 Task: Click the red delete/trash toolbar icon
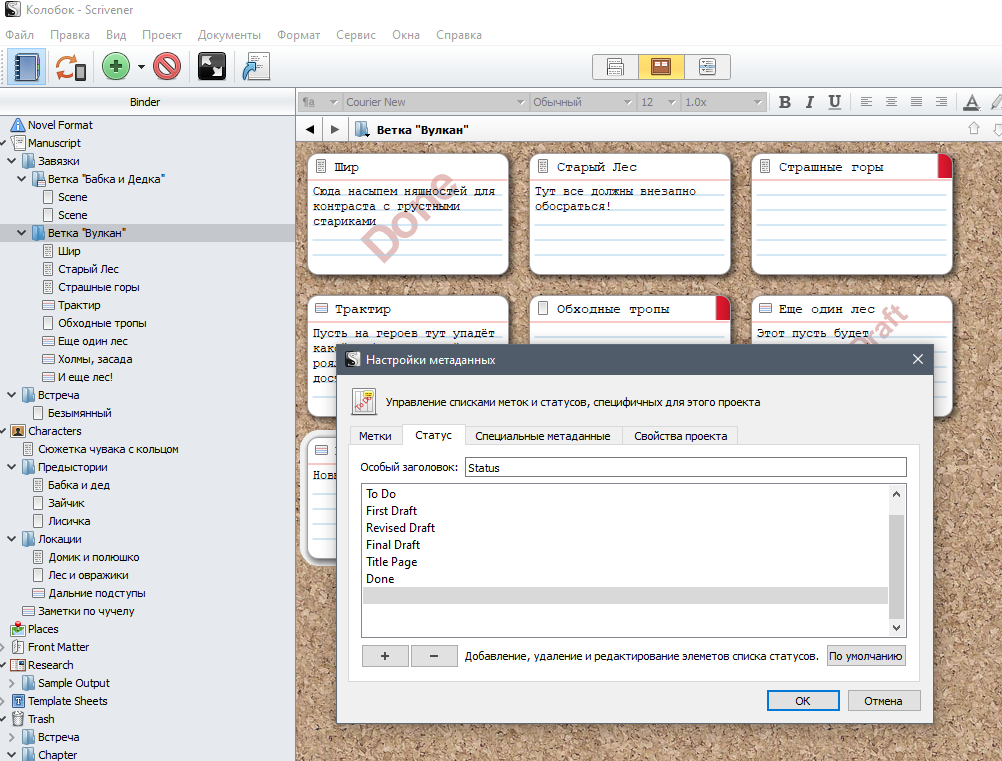pyautogui.click(x=166, y=67)
